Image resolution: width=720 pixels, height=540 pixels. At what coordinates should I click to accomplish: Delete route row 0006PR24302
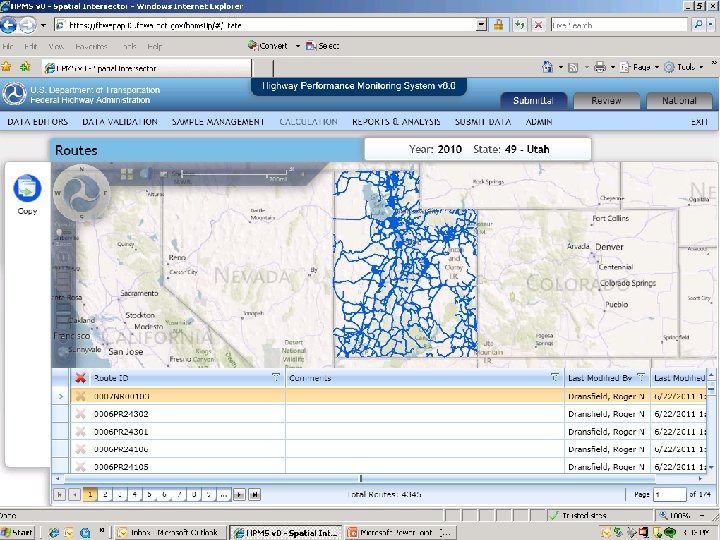pos(80,414)
